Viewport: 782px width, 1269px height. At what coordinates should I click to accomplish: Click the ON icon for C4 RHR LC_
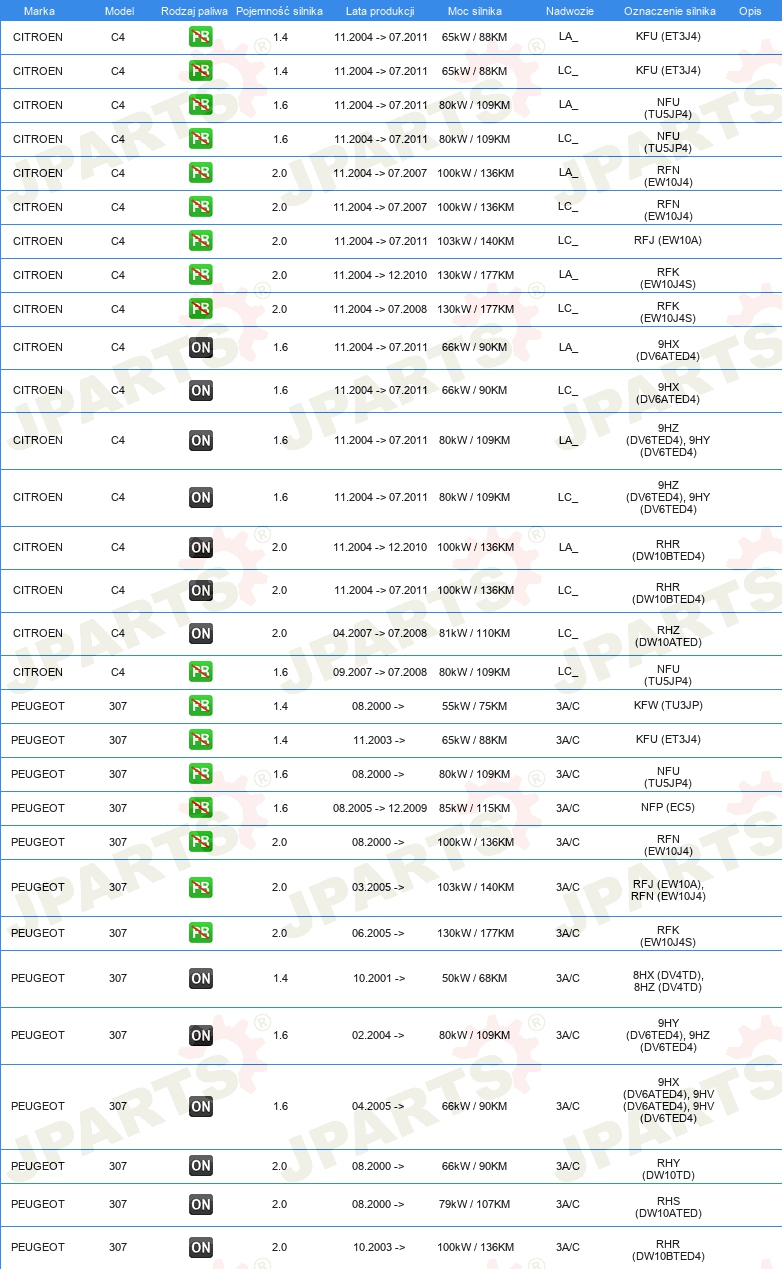pyautogui.click(x=200, y=590)
